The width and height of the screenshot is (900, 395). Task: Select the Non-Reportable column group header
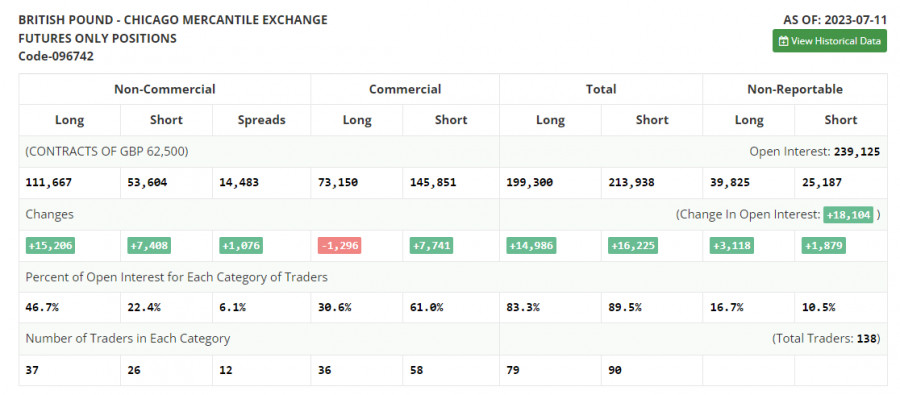[795, 89]
